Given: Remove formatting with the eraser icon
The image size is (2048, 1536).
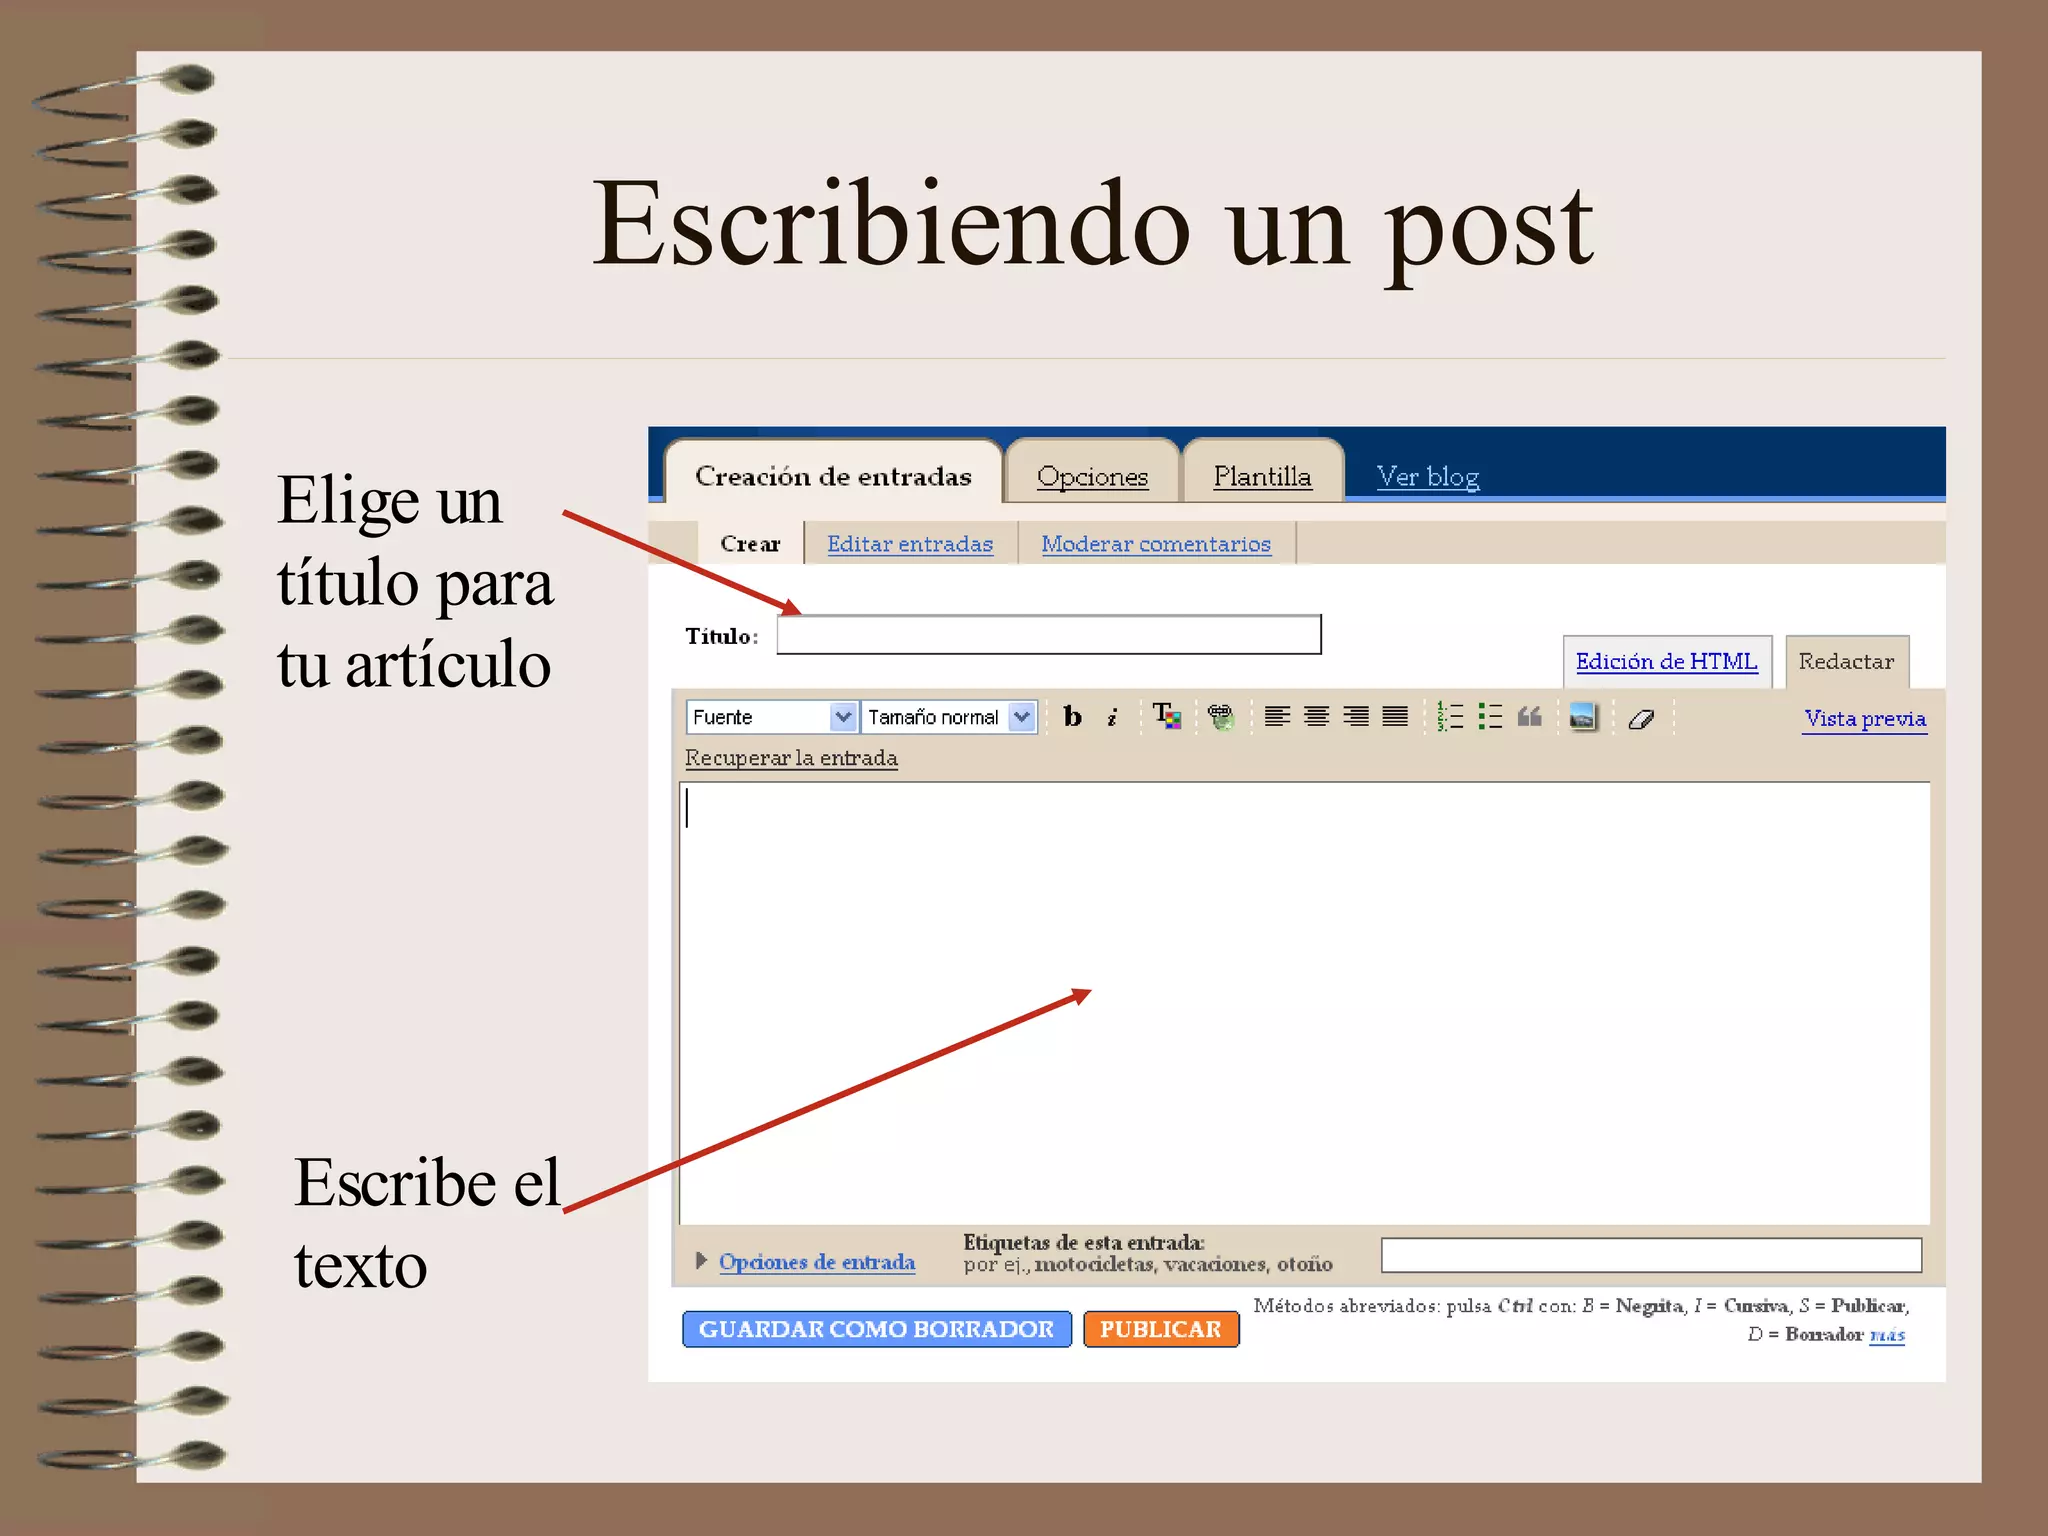Looking at the screenshot, I should [x=1641, y=718].
